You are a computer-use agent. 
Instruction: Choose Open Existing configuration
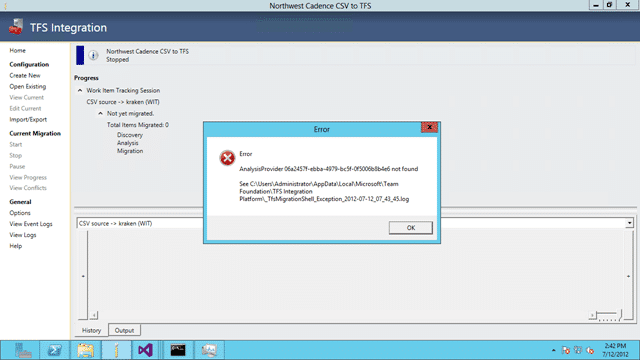click(28, 87)
